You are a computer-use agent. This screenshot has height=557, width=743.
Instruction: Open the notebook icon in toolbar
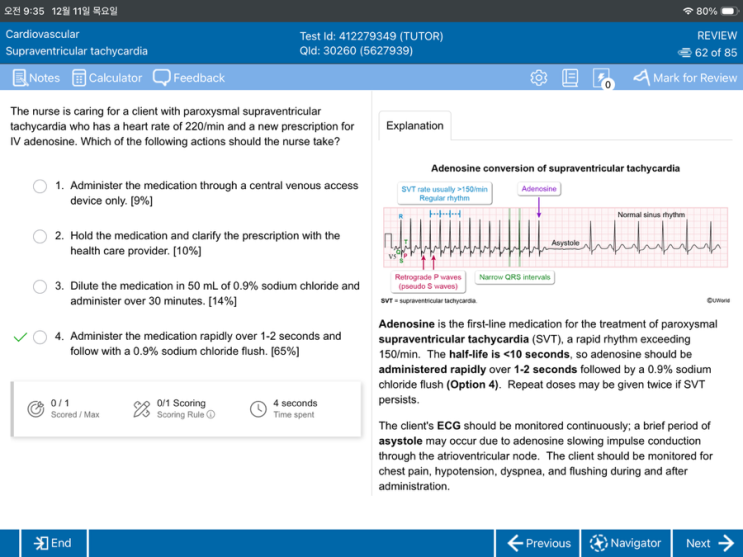point(570,78)
